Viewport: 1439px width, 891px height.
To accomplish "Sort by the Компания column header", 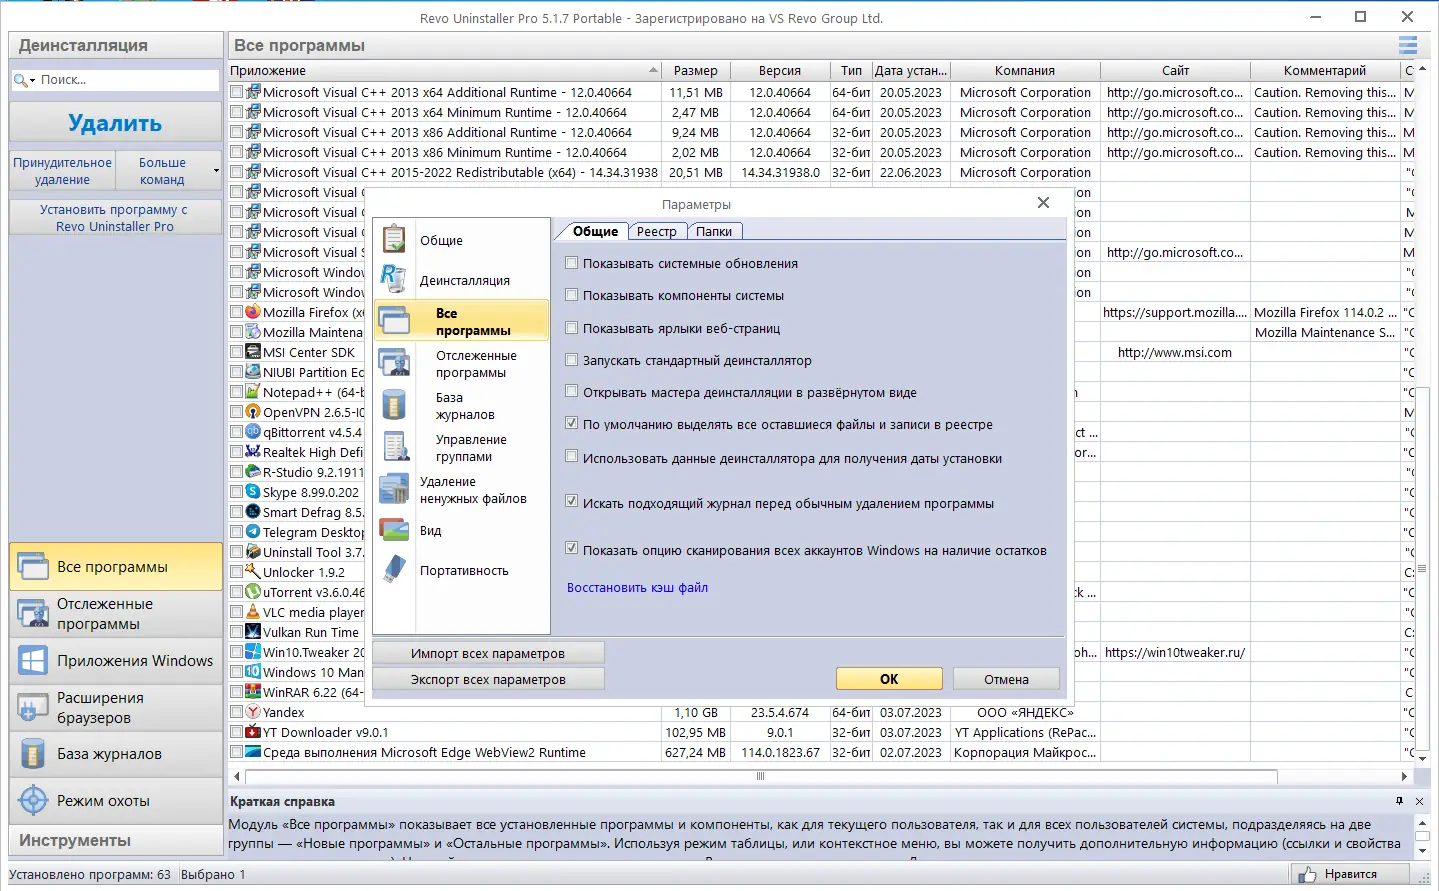I will click(1025, 70).
